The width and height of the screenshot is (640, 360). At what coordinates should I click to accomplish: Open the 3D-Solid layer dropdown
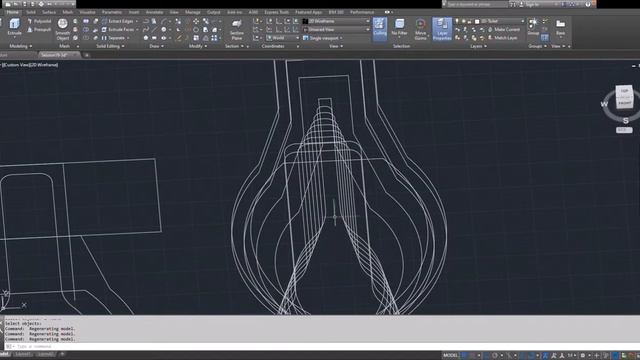tap(499, 21)
